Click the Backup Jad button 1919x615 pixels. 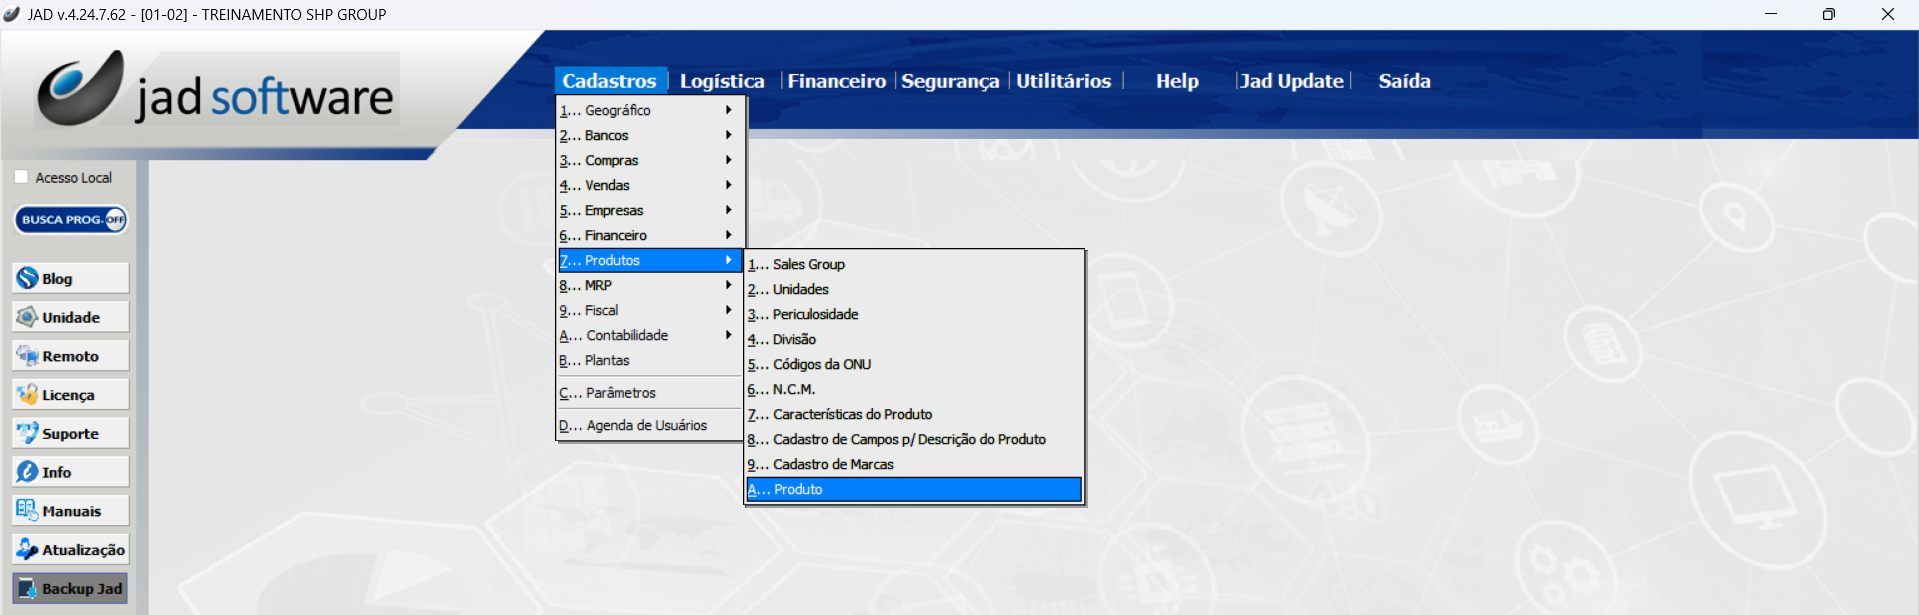tap(71, 588)
